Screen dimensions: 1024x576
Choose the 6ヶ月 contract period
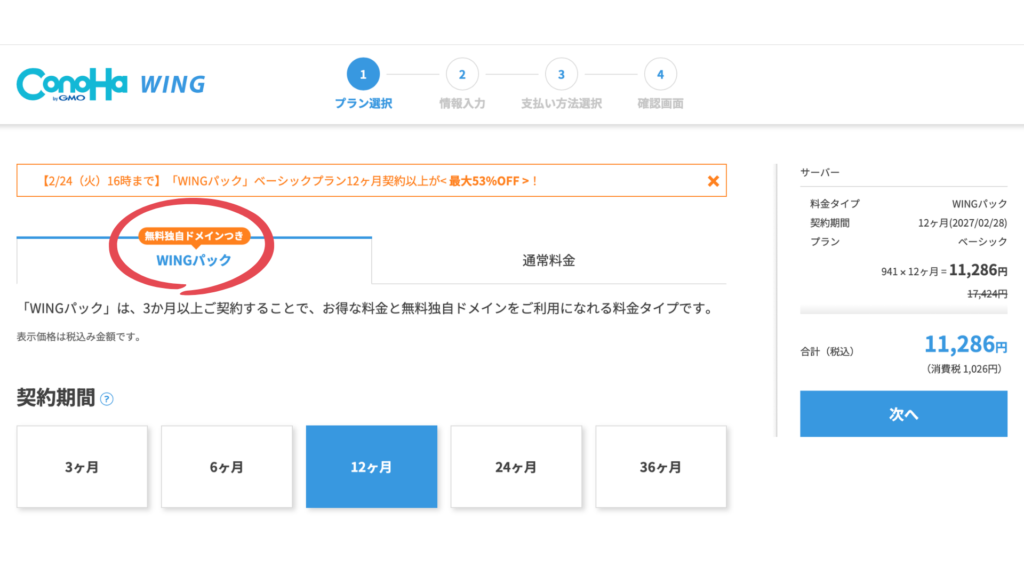[227, 467]
